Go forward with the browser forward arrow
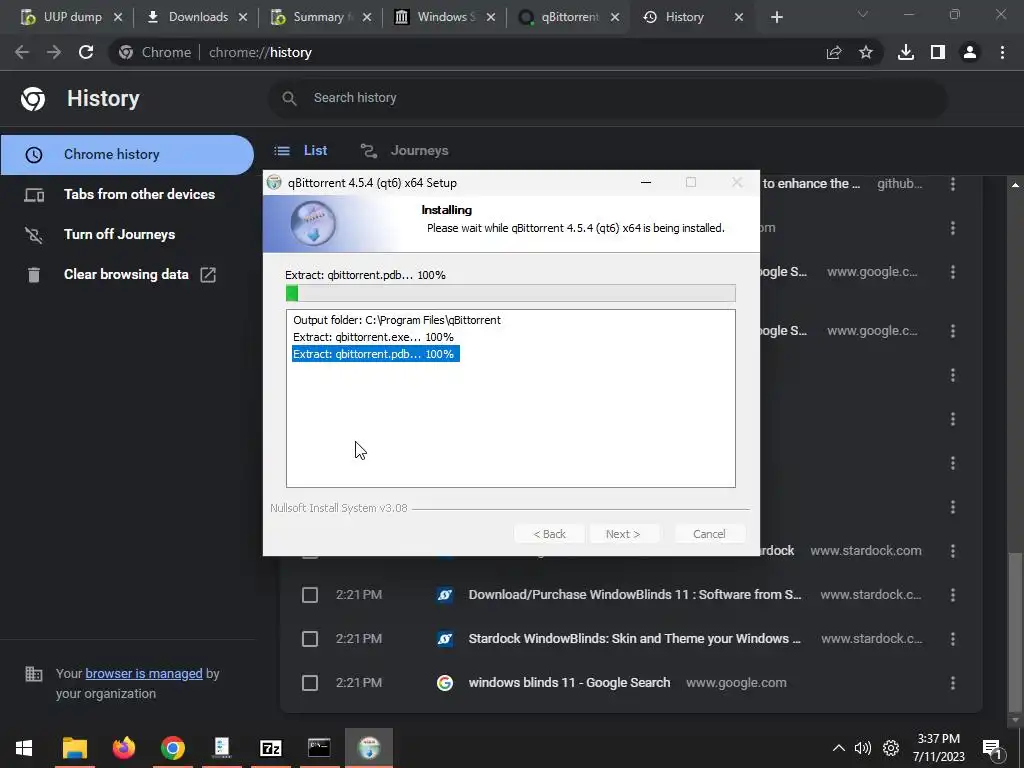Screen dimensions: 1024x768 click(54, 52)
